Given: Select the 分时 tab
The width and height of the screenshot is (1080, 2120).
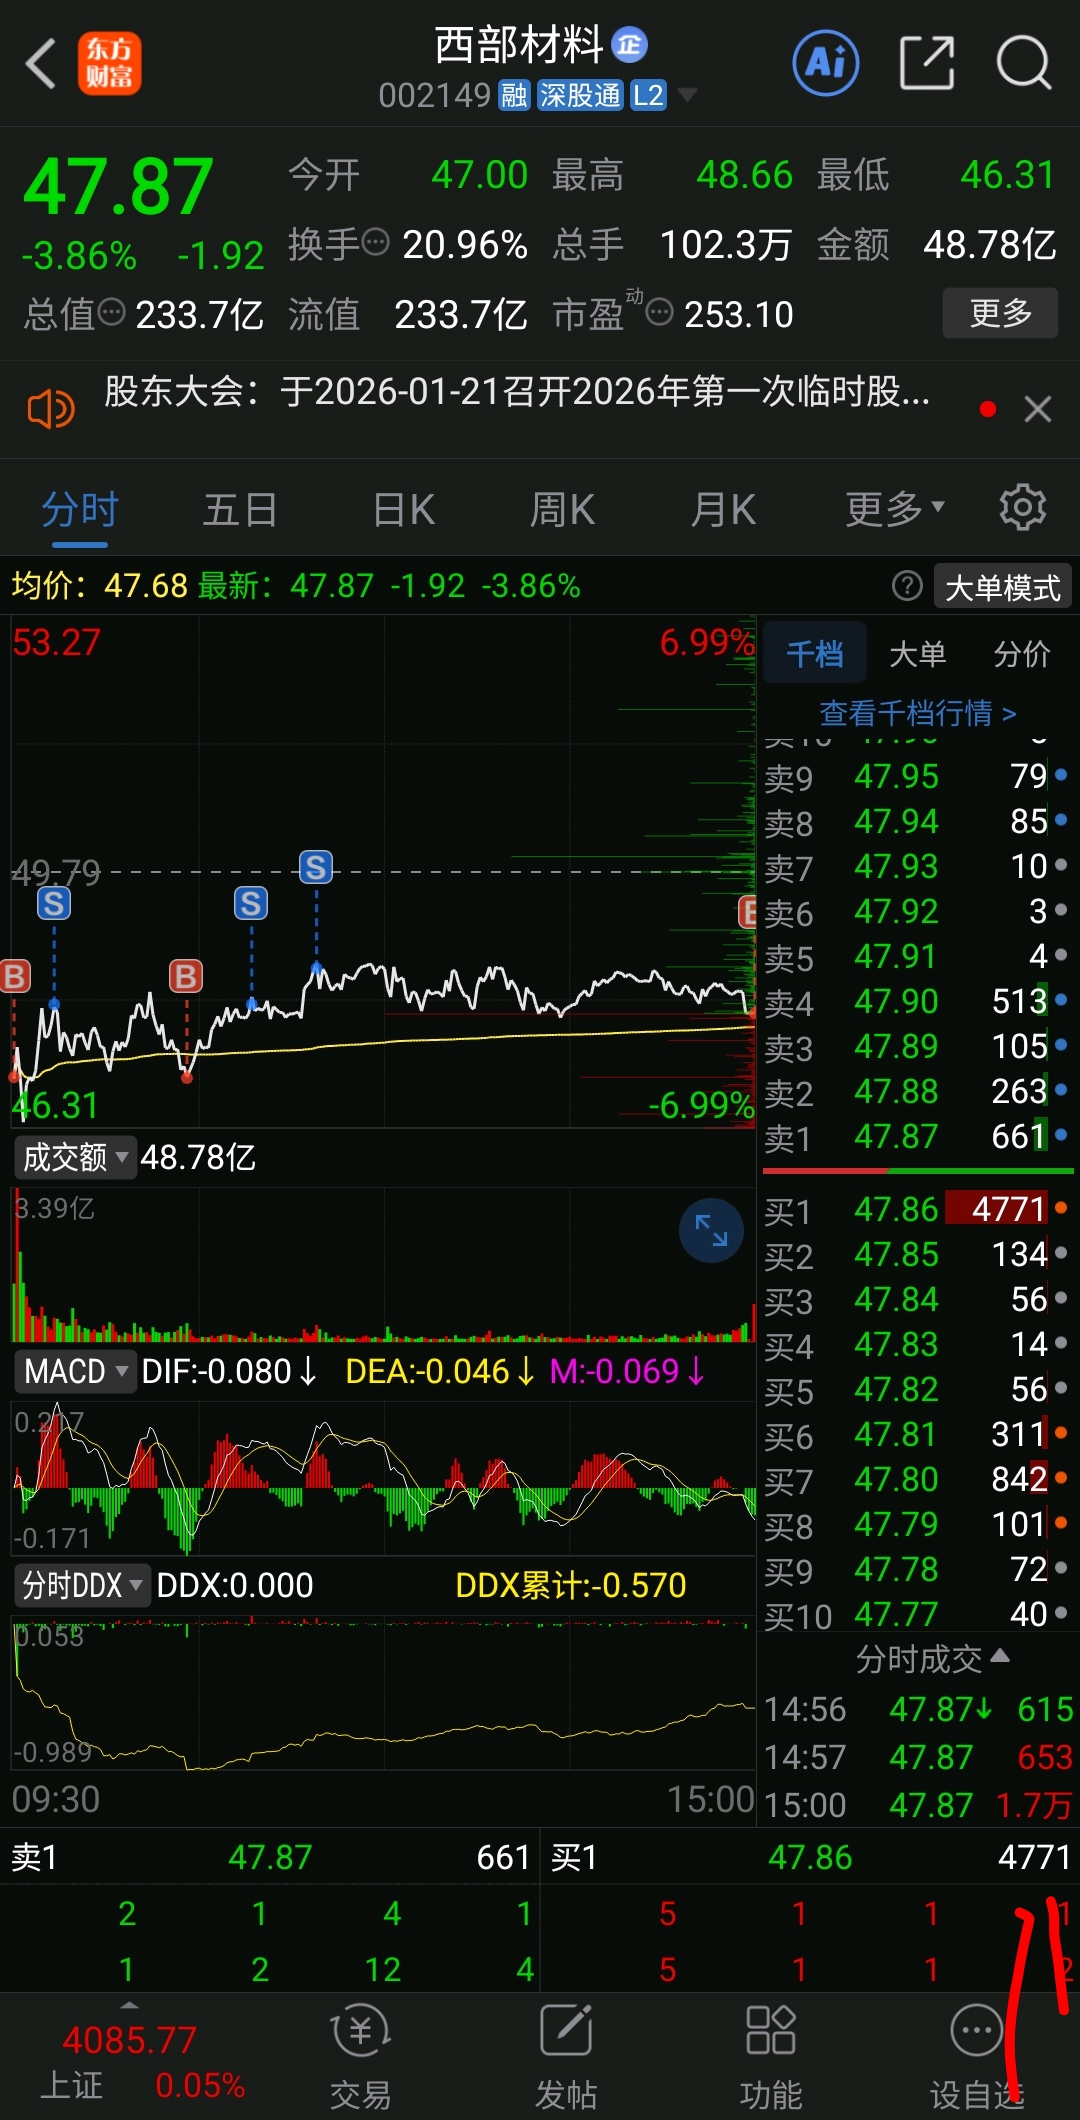Looking at the screenshot, I should click(x=80, y=510).
